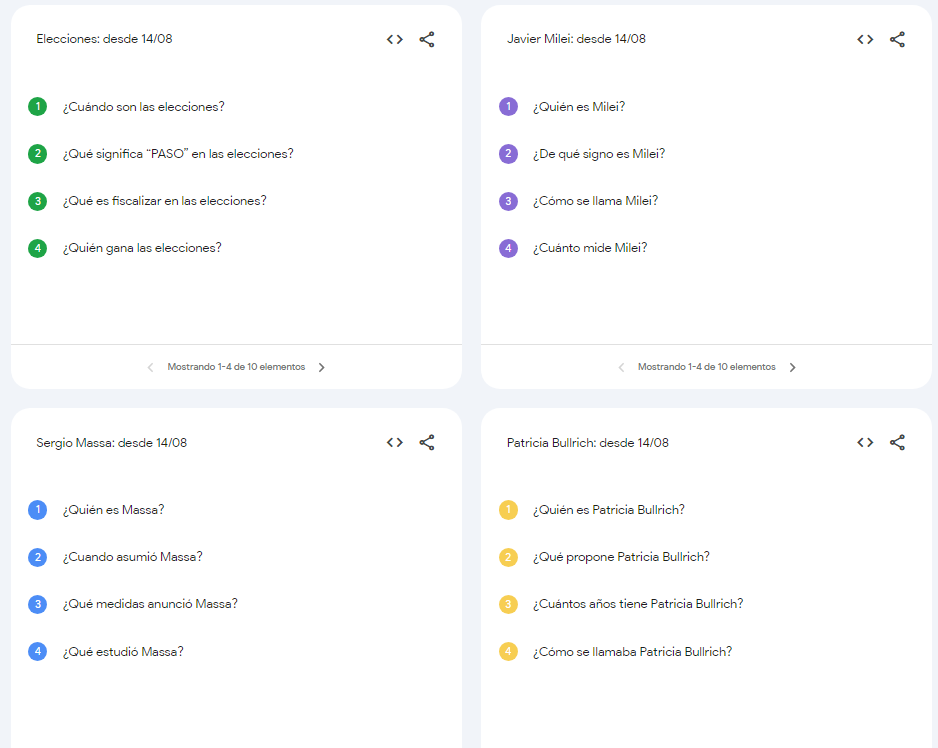
Task: Share the Patricia Bullrich card
Action: 897,442
